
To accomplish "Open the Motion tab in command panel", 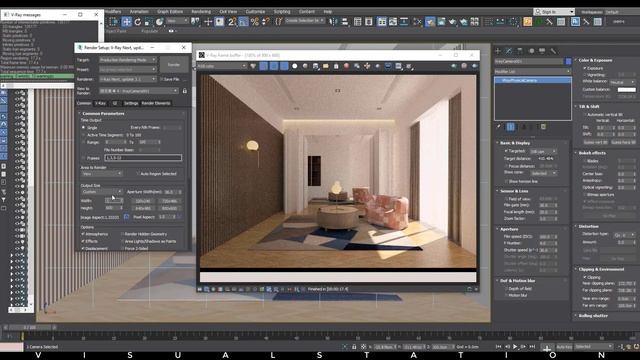I will pos(531,51).
